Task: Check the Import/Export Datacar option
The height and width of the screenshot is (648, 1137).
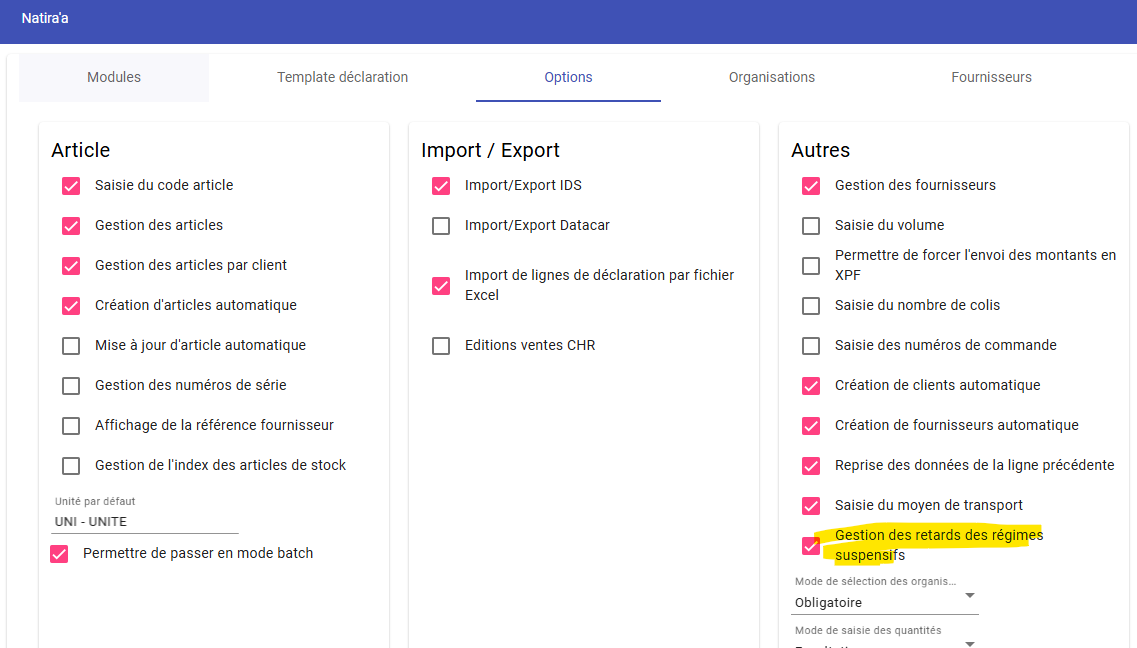Action: tap(441, 226)
